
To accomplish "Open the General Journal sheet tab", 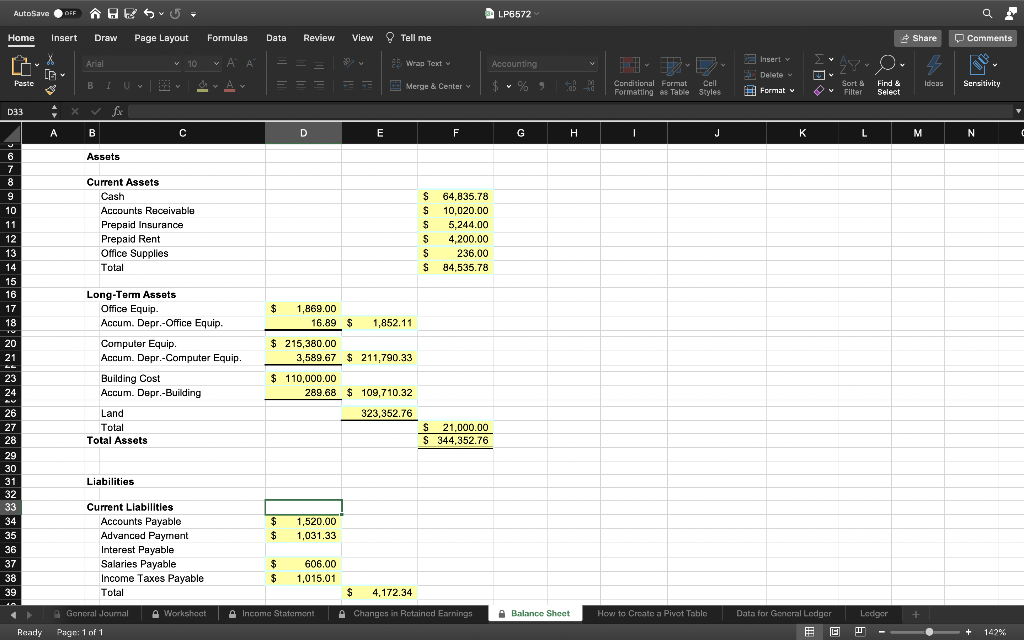I will (91, 613).
